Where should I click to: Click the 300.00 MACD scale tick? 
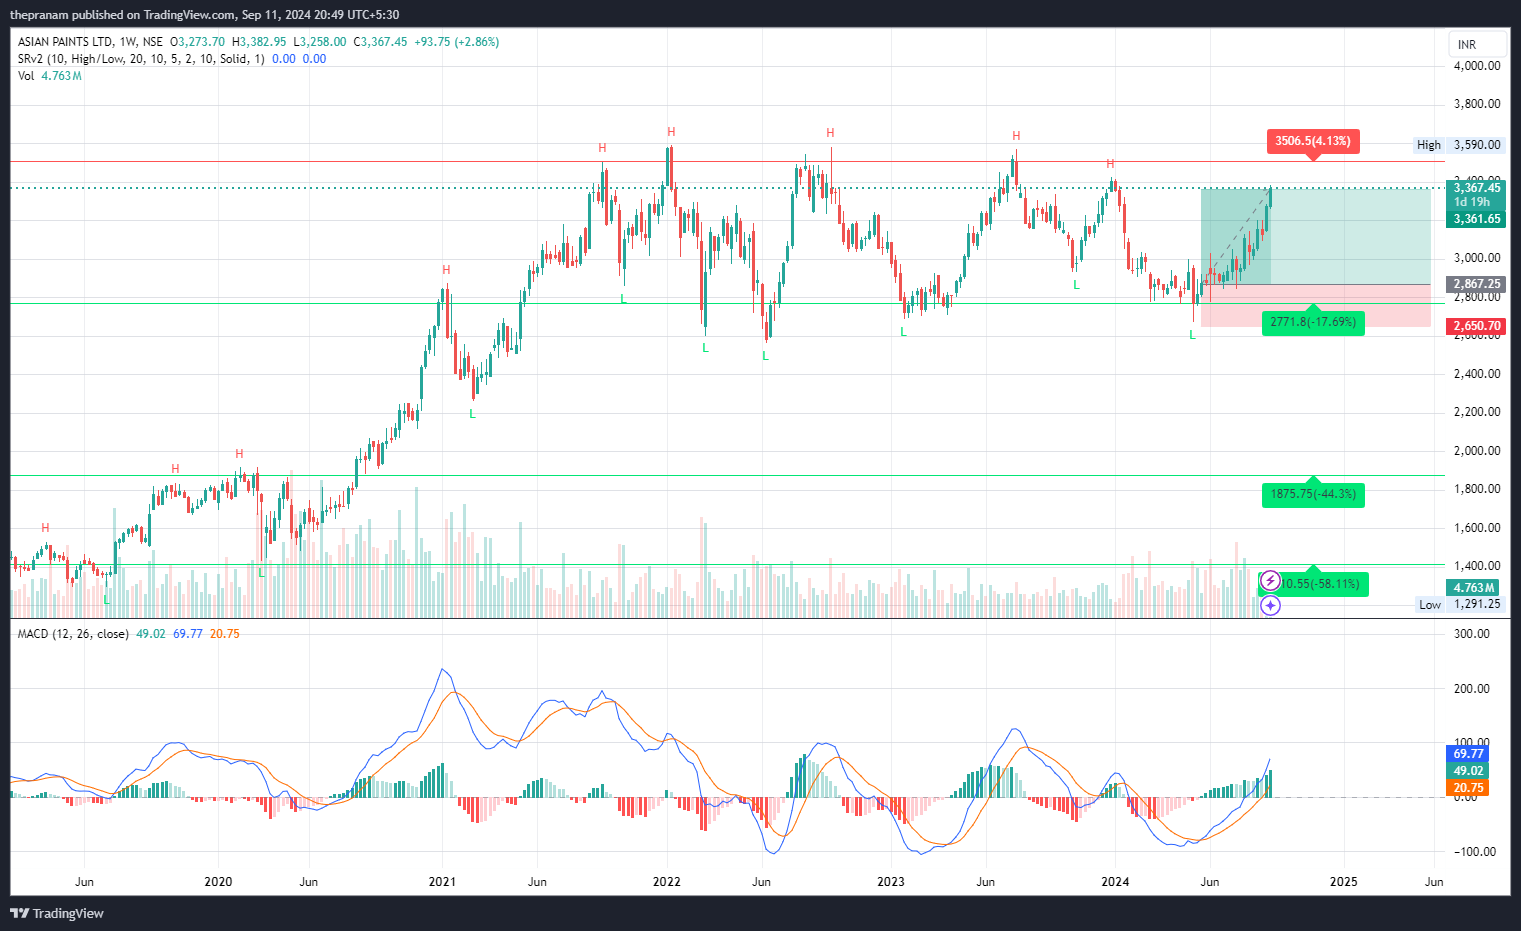[x=1472, y=634]
